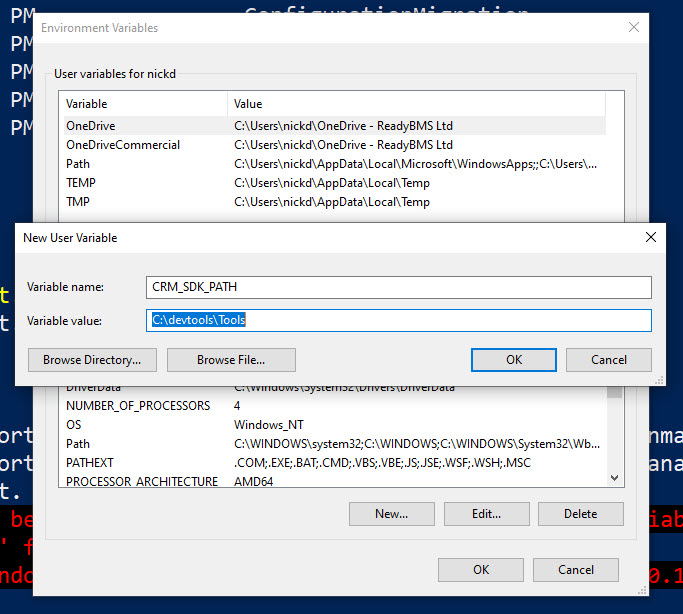683x614 pixels.
Task: Close the Environment Variables window
Action: pos(631,28)
